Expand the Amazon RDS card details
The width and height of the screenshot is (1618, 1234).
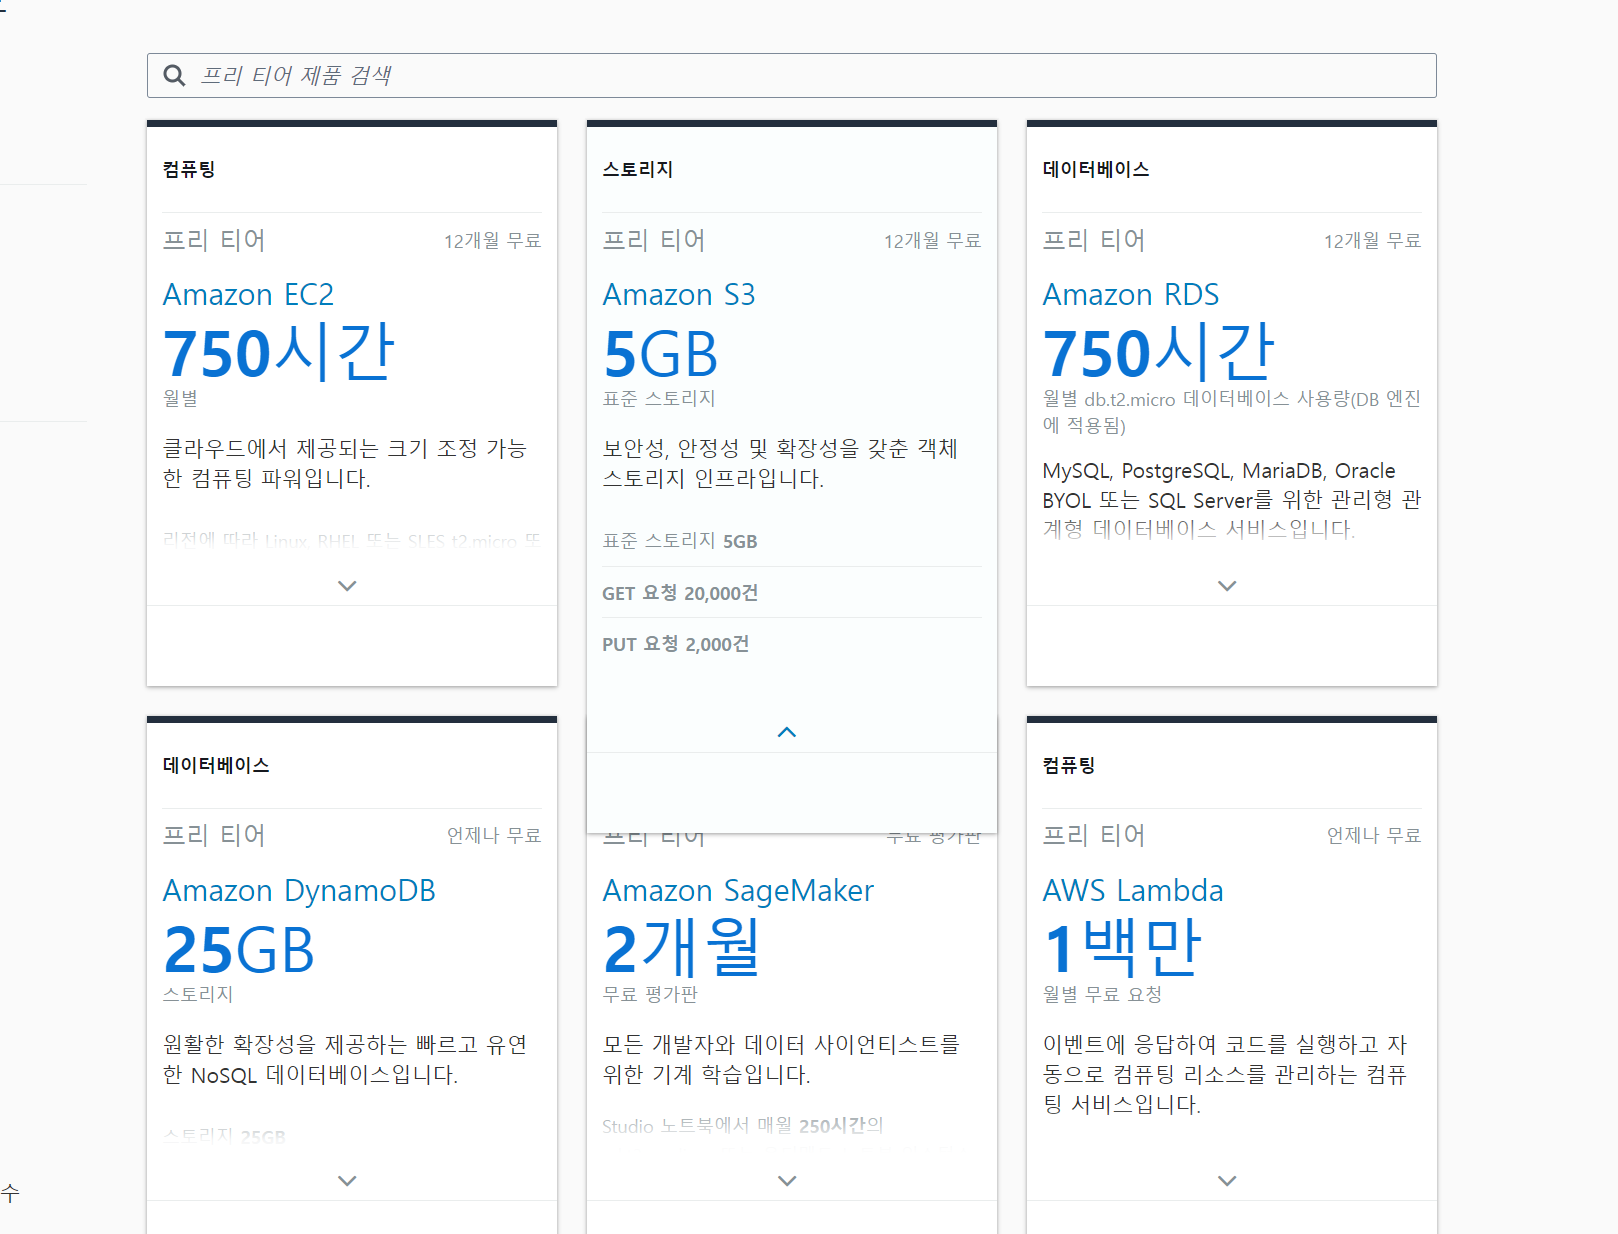[x=1227, y=586]
